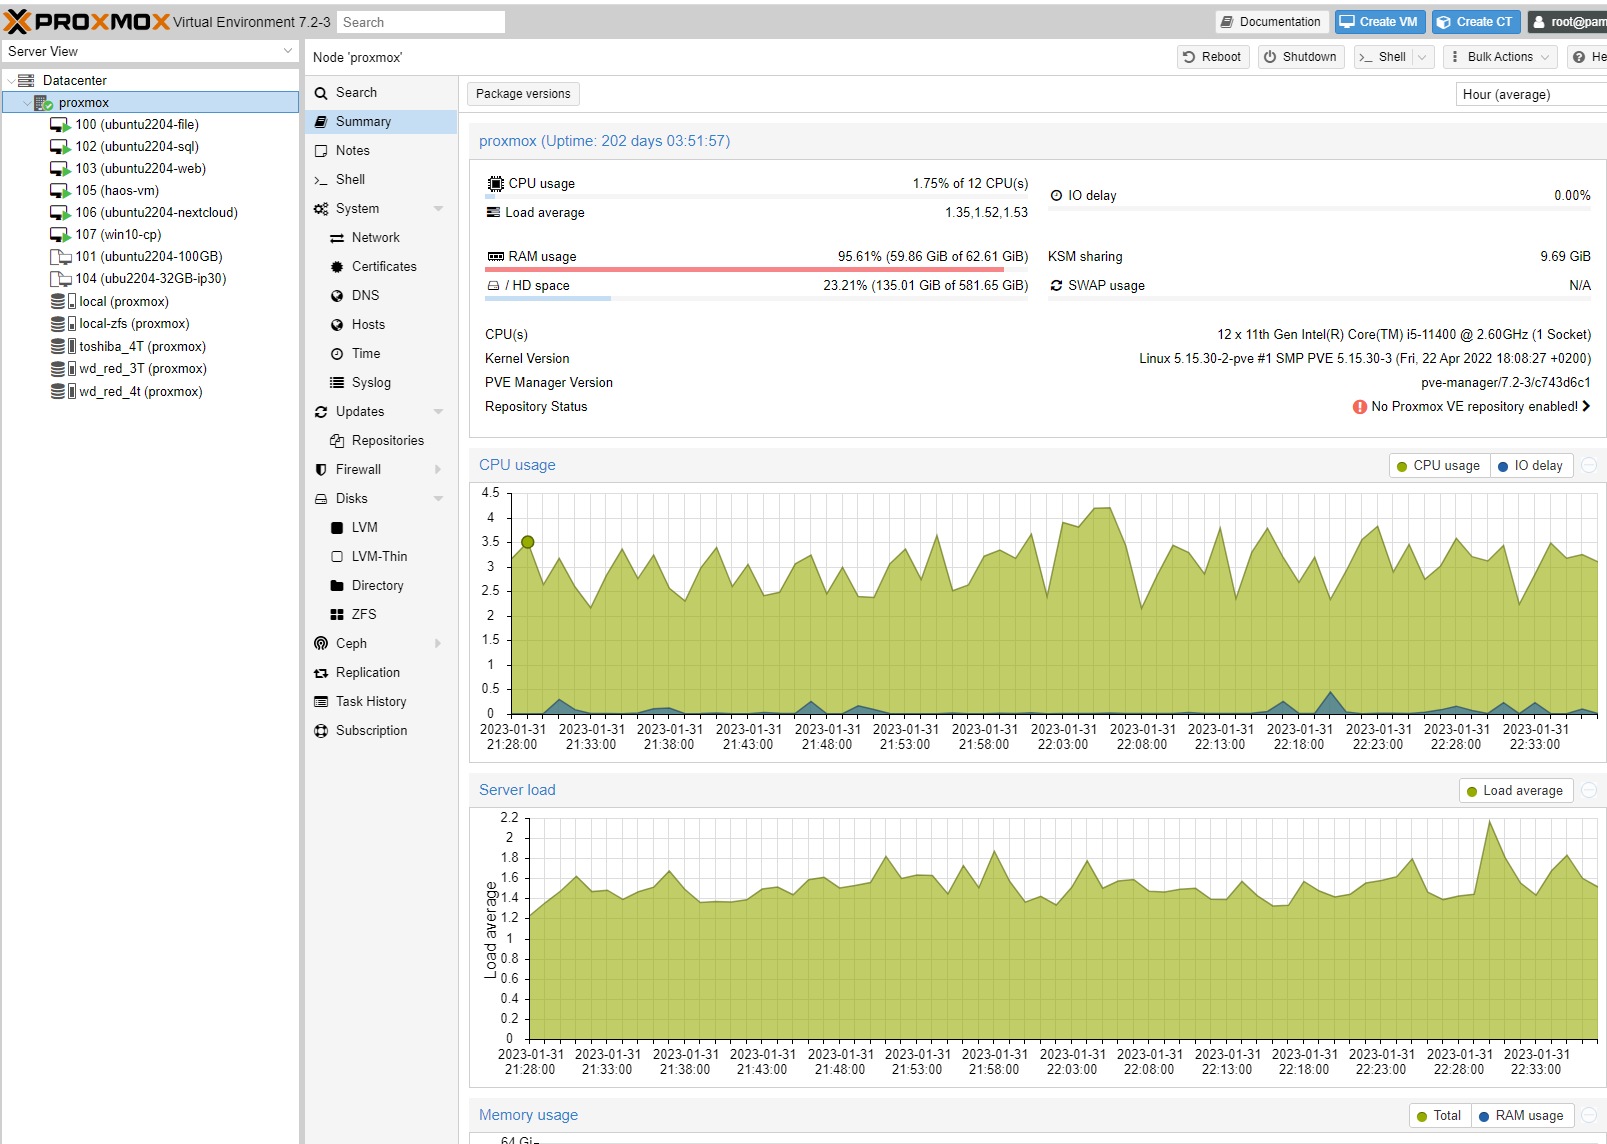Collapse the proxmox node arrow

(27, 103)
